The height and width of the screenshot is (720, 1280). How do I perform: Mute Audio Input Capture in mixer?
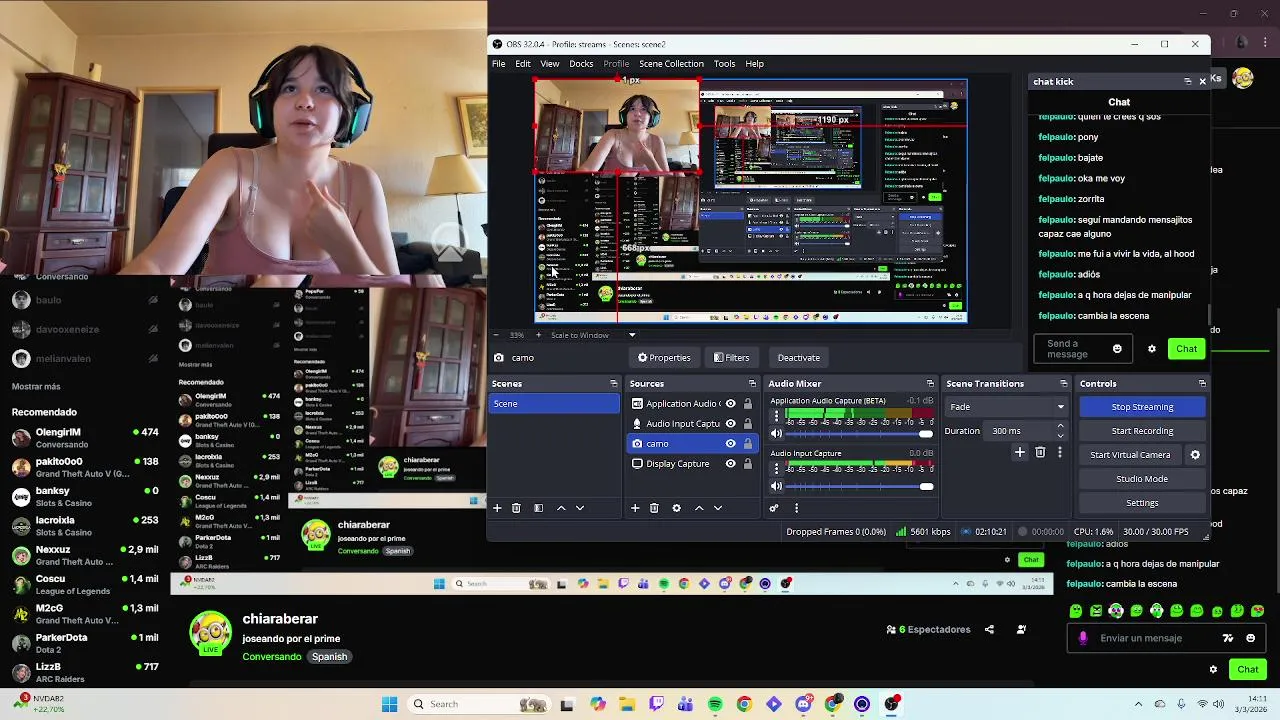coord(776,487)
